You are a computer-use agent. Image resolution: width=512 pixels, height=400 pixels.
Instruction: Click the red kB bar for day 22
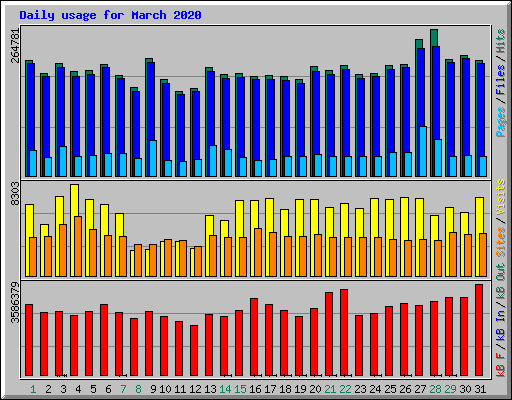pos(344,333)
